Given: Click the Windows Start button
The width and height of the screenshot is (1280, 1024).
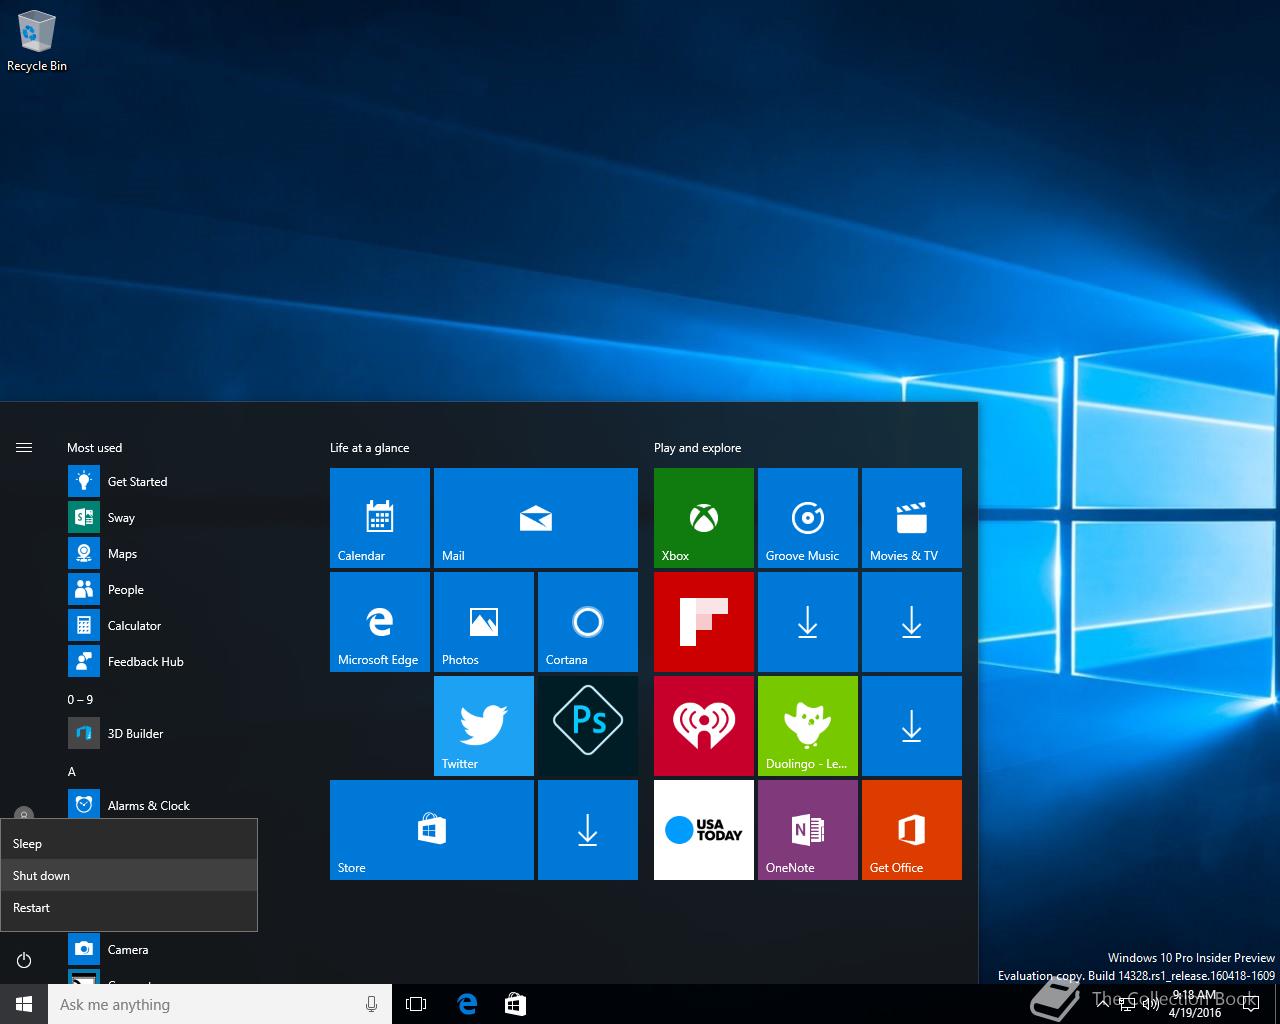Looking at the screenshot, I should 24,1004.
